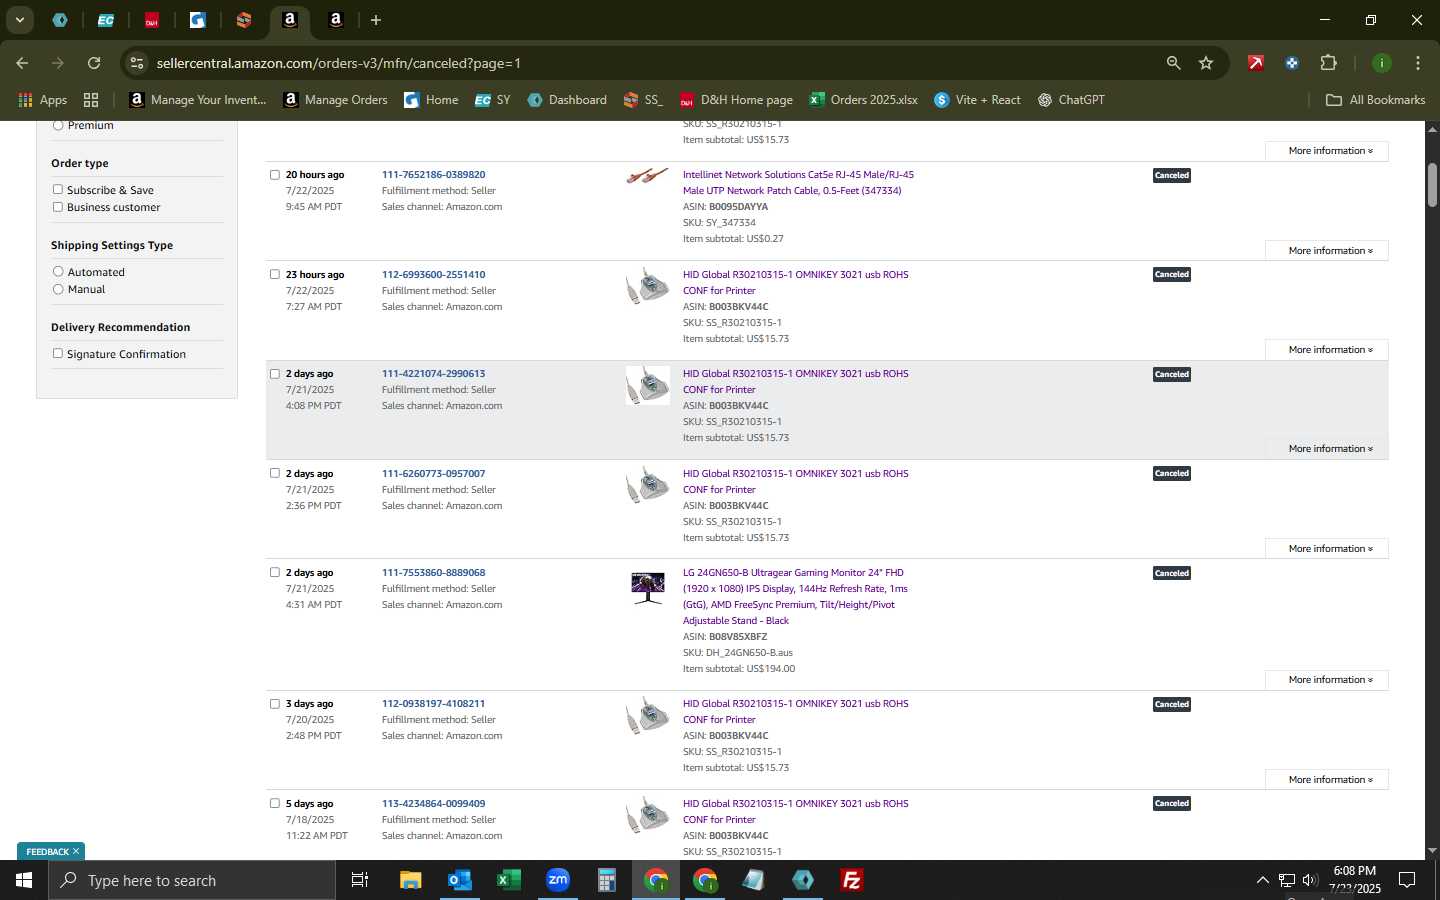Open Intellinet Cat5e patch cable listing
The image size is (1440, 900).
[798, 183]
